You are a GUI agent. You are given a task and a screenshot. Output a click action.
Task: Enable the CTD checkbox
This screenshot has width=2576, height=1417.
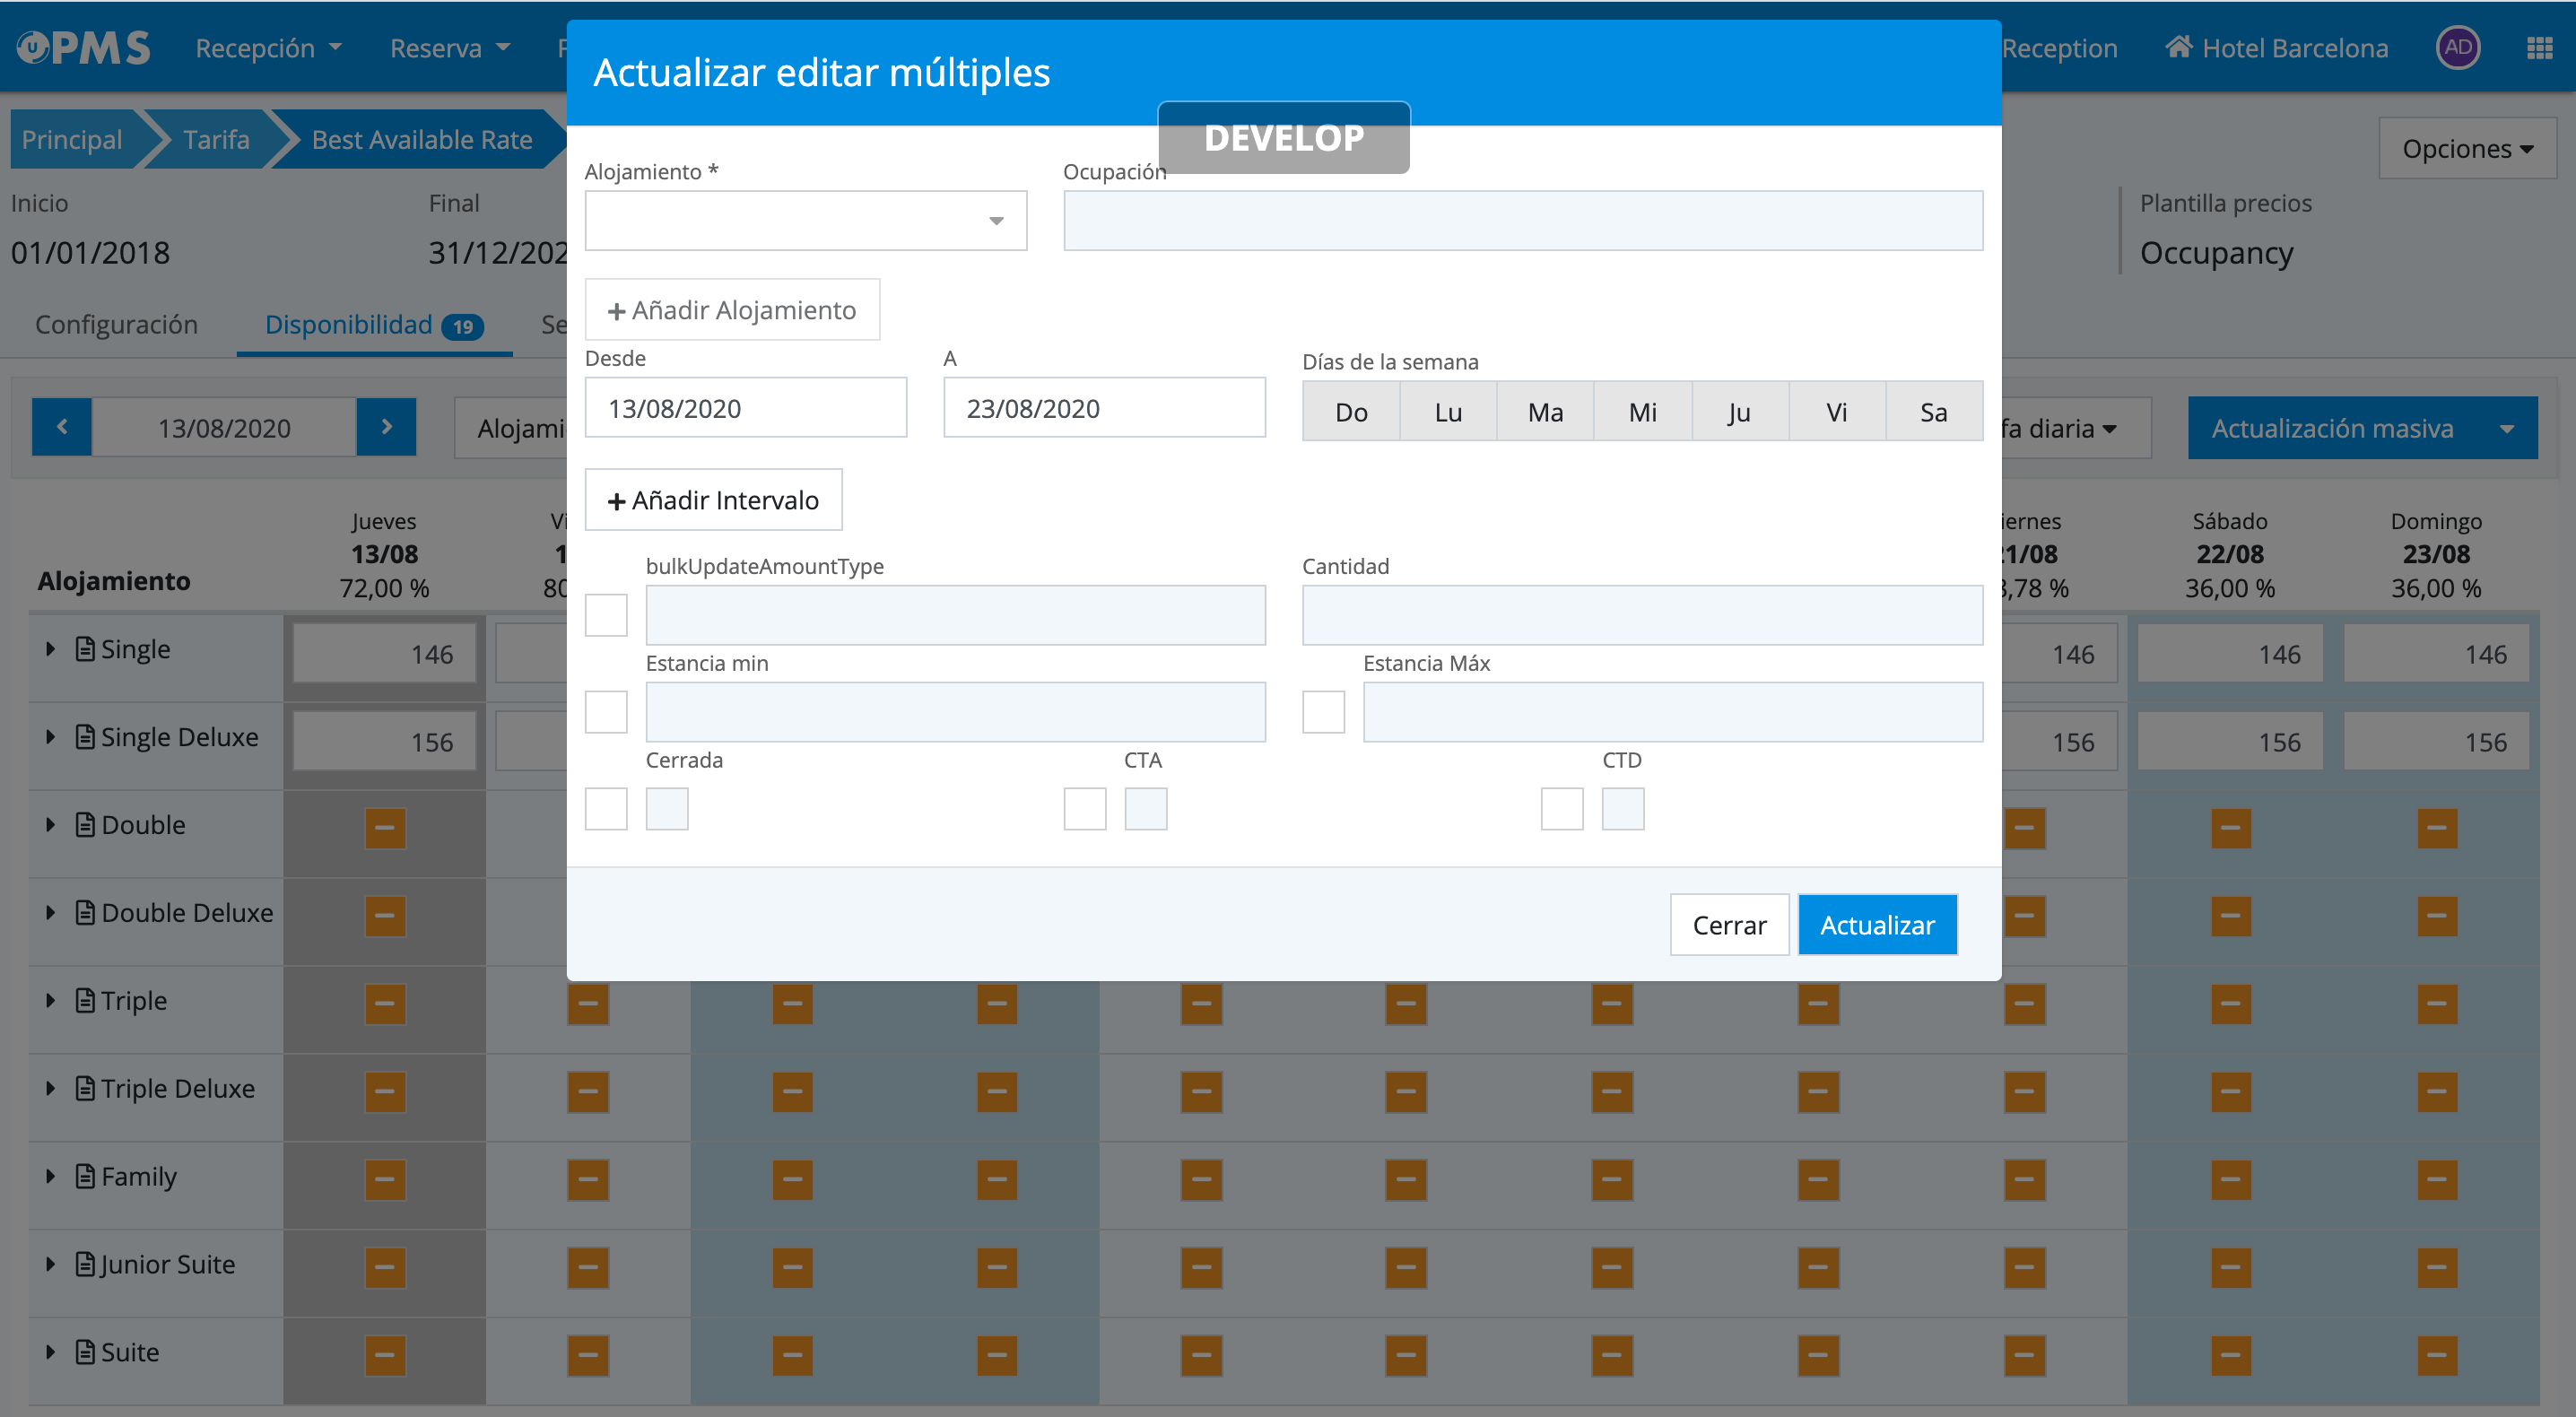coord(1562,809)
